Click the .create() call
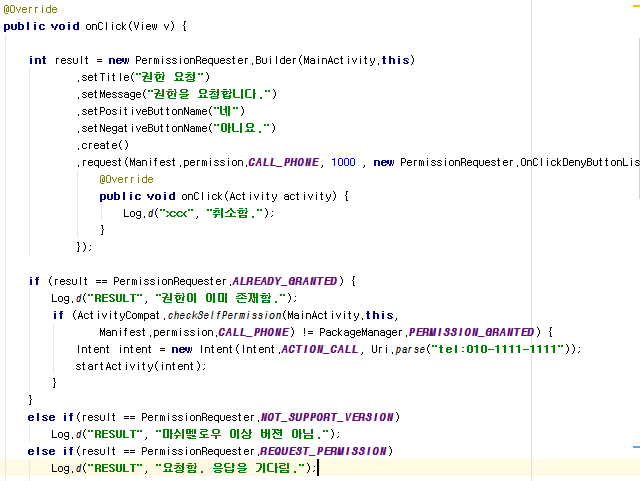Screen dimensions: 640x481 102,145
